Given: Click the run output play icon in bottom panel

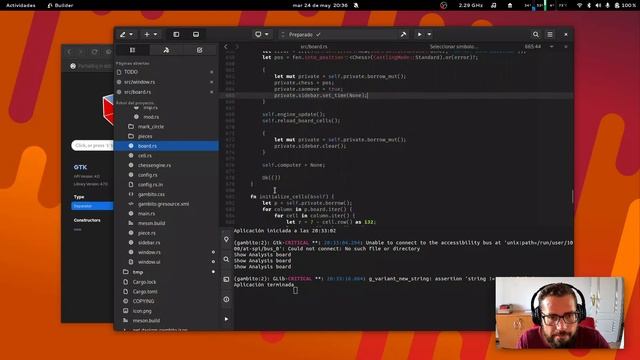Looking at the screenshot, I should pyautogui.click(x=226, y=319).
